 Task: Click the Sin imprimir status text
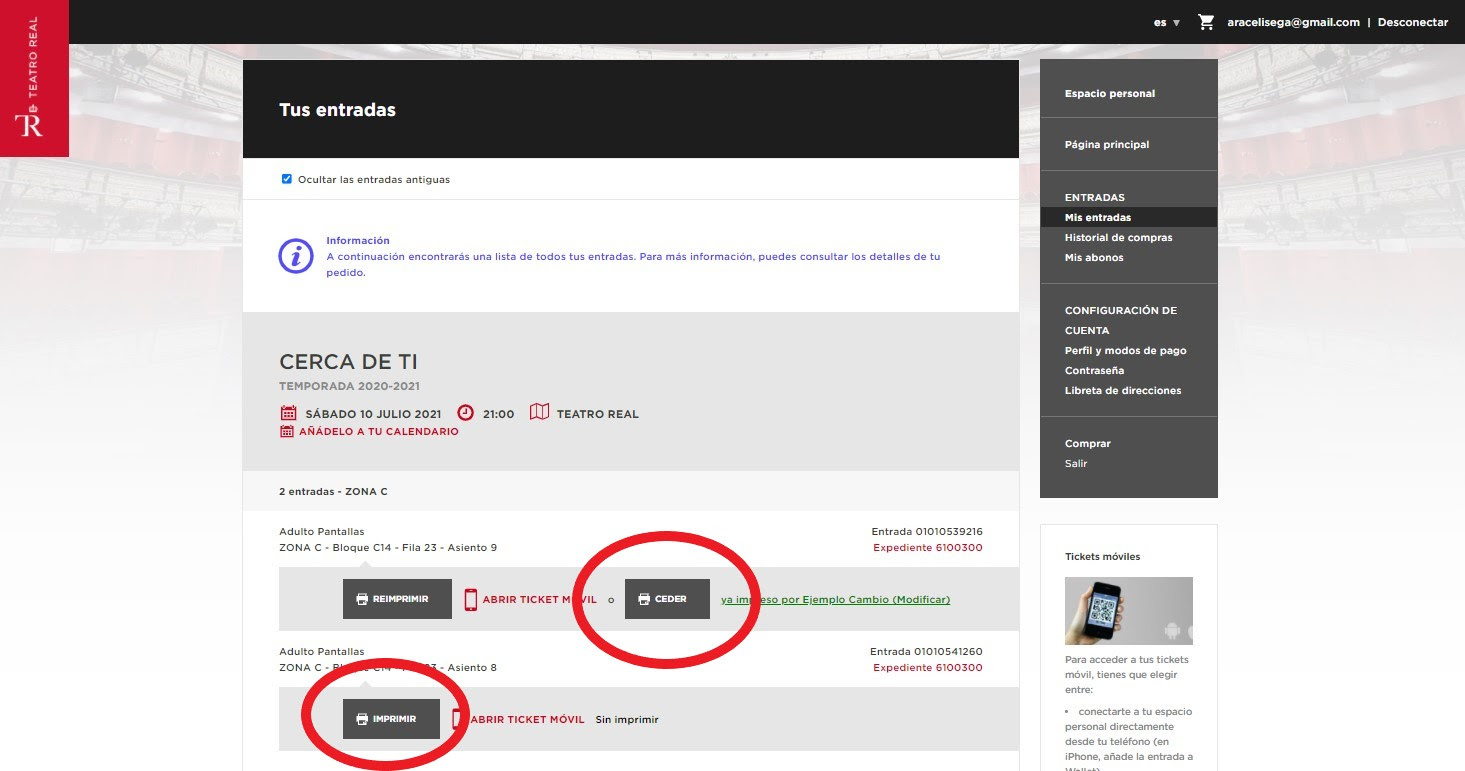pyautogui.click(x=627, y=719)
